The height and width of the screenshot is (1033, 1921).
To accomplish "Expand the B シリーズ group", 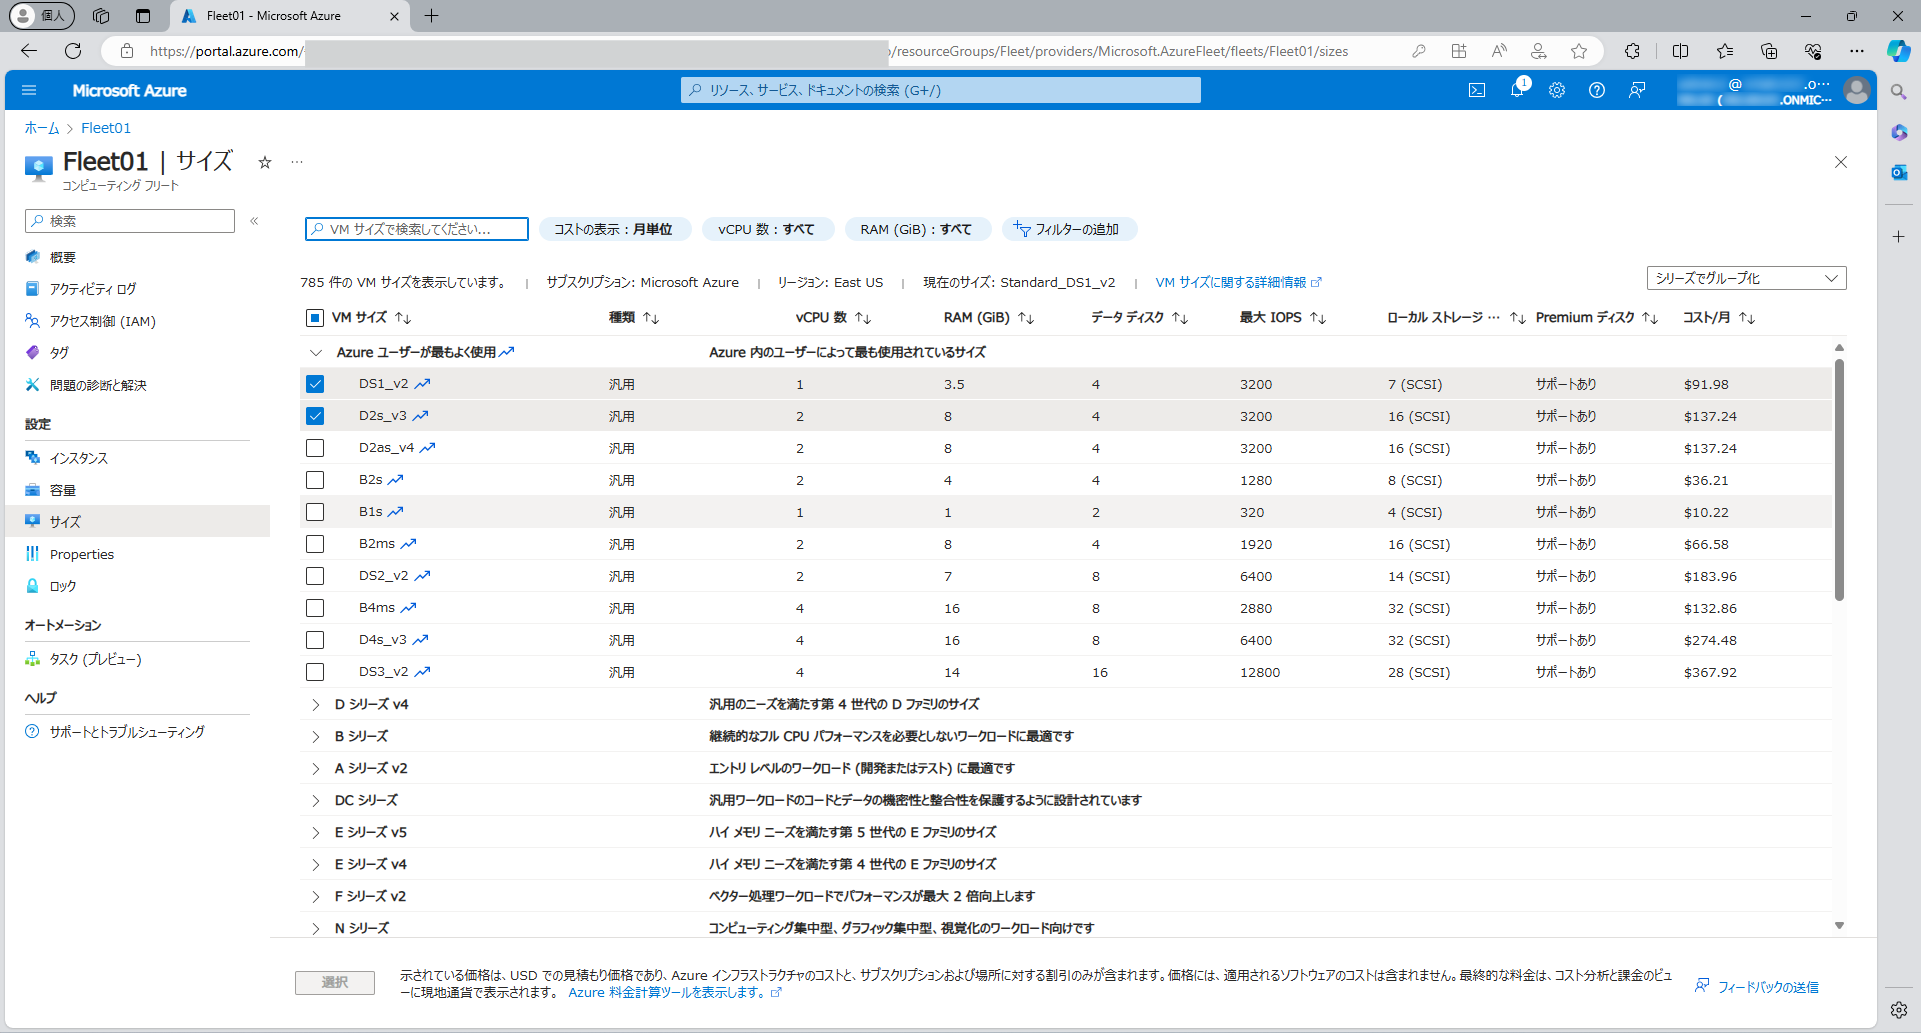I will (x=316, y=736).
